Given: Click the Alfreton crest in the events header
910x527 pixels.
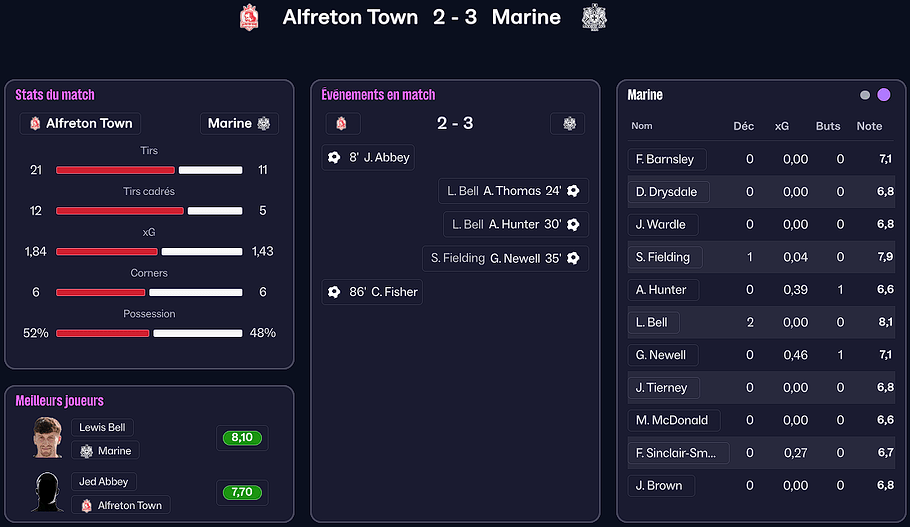Looking at the screenshot, I should pyautogui.click(x=341, y=124).
